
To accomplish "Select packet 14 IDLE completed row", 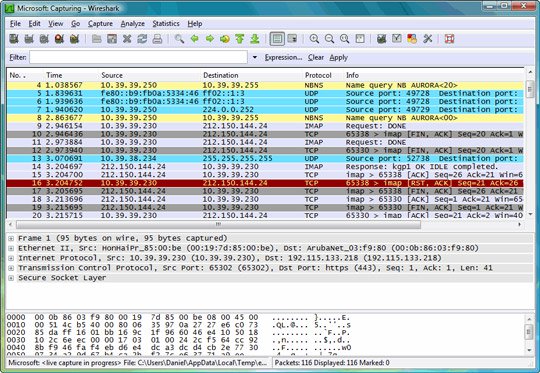I will pyautogui.click(x=265, y=167).
